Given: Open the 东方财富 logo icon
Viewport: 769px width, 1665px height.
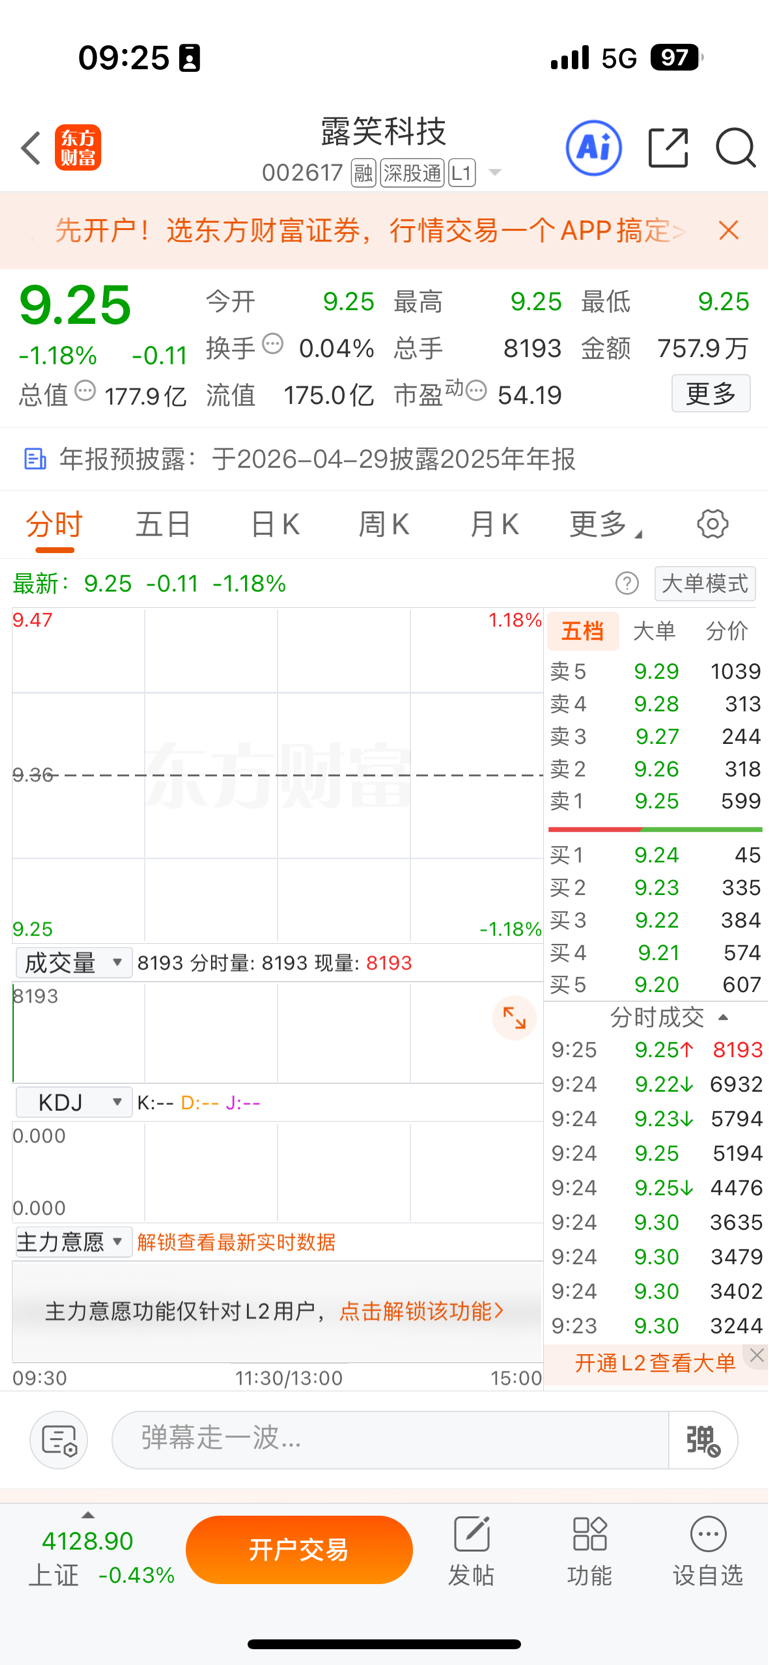Looking at the screenshot, I should pyautogui.click(x=78, y=148).
